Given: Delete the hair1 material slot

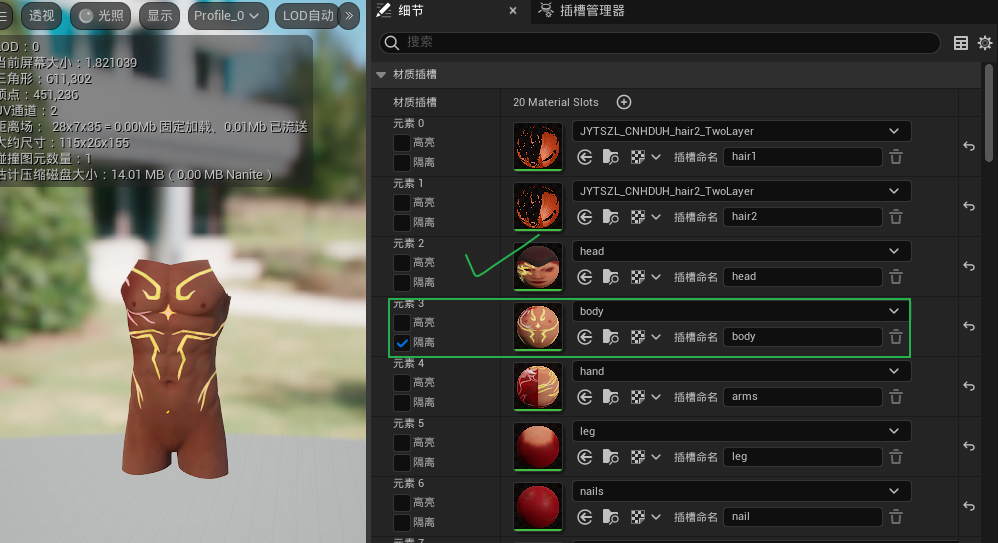Looking at the screenshot, I should coord(896,157).
